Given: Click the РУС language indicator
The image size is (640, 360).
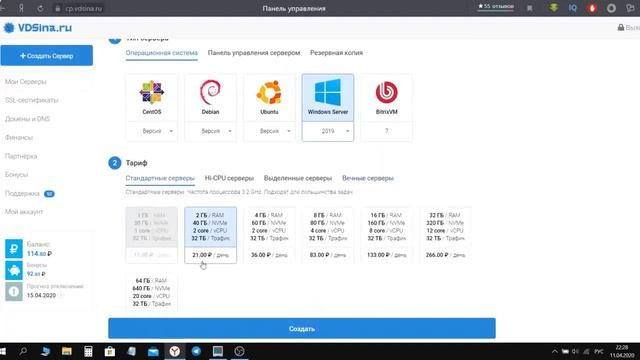Looking at the screenshot, I should click(599, 351).
